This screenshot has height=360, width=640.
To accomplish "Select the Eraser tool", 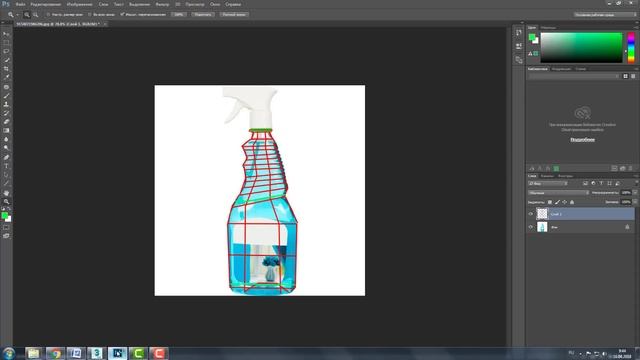I will coord(6,122).
